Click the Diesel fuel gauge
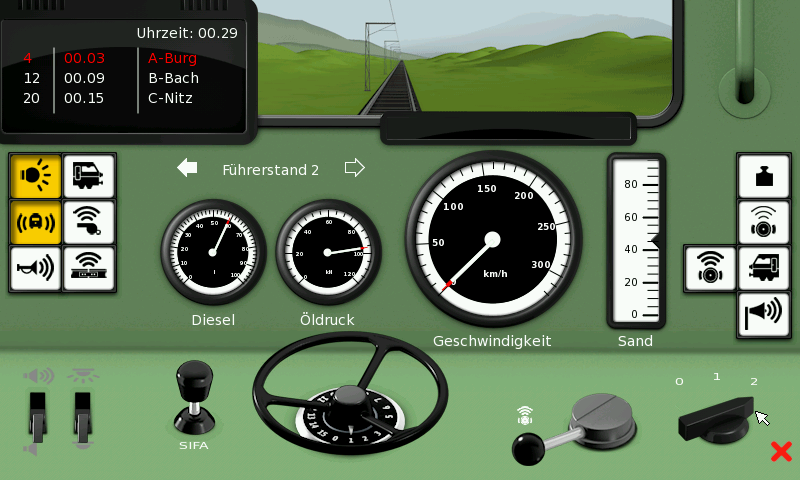Image resolution: width=800 pixels, height=480 pixels. (x=213, y=252)
